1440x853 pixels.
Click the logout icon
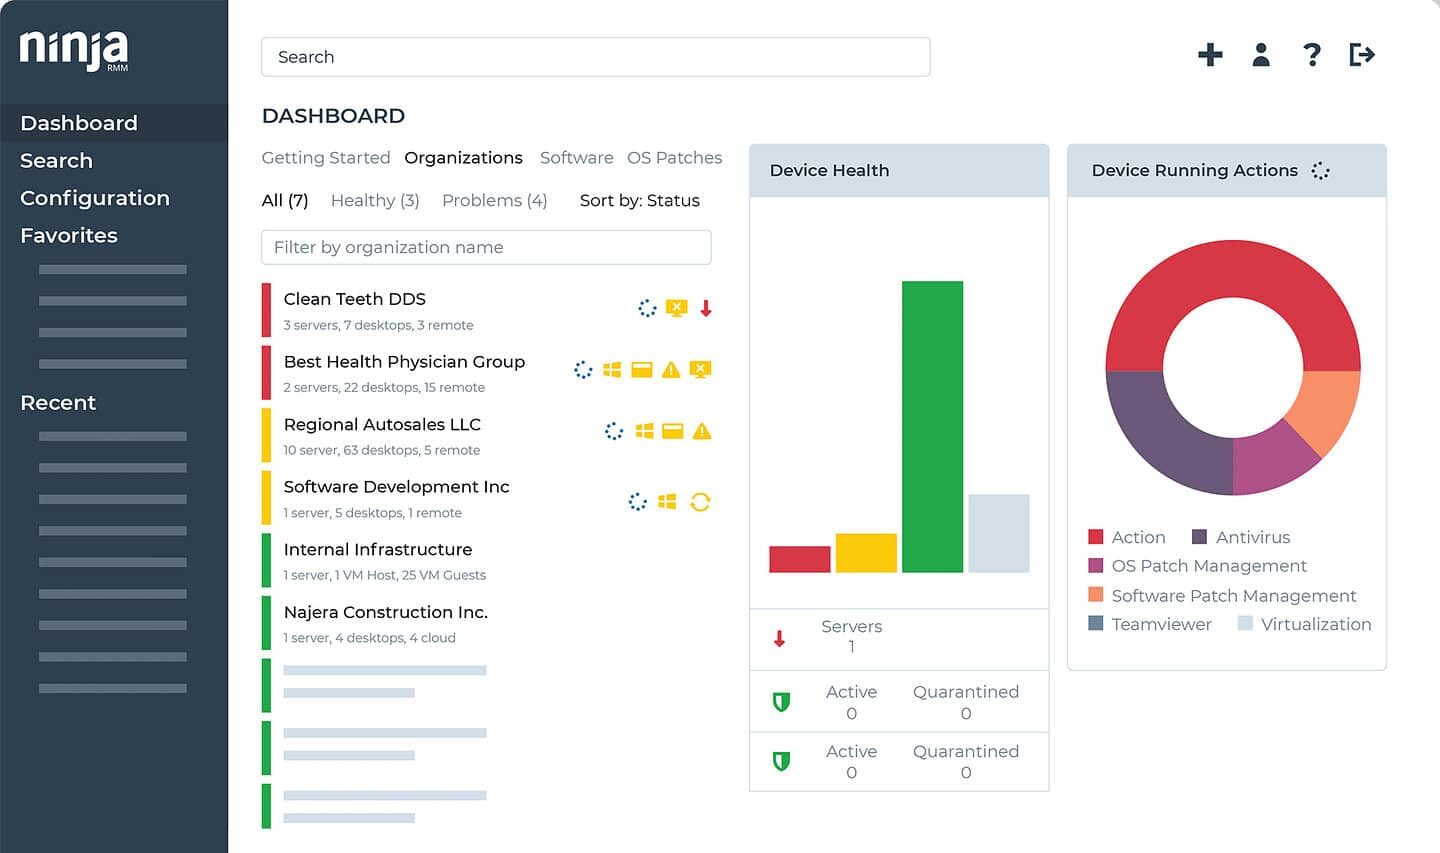pos(1362,55)
